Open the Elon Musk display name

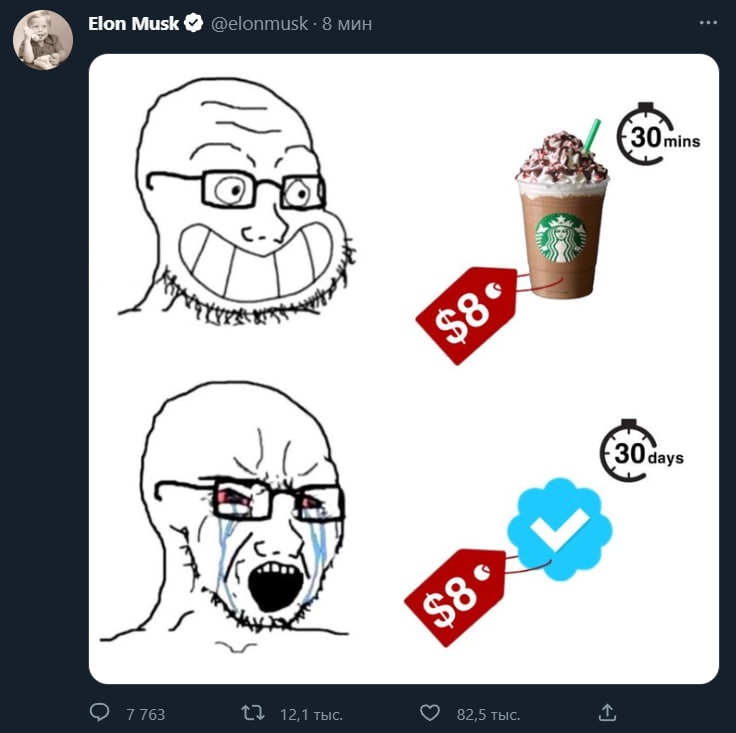134,23
